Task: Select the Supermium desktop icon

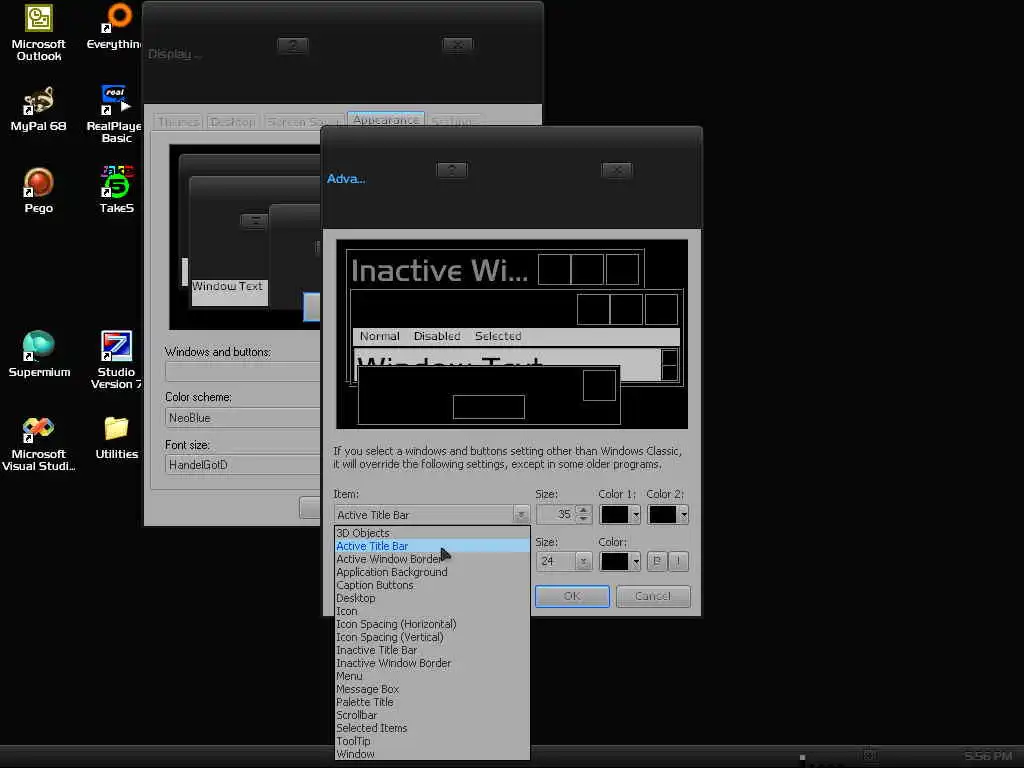Action: [39, 355]
